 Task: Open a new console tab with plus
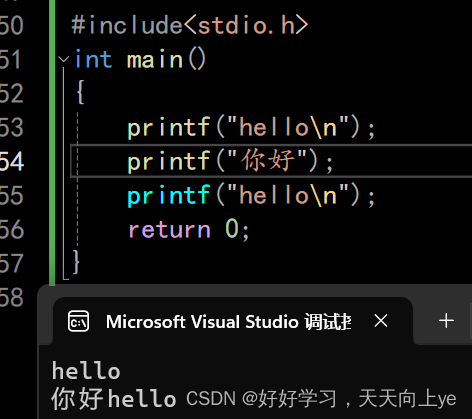pyautogui.click(x=446, y=321)
